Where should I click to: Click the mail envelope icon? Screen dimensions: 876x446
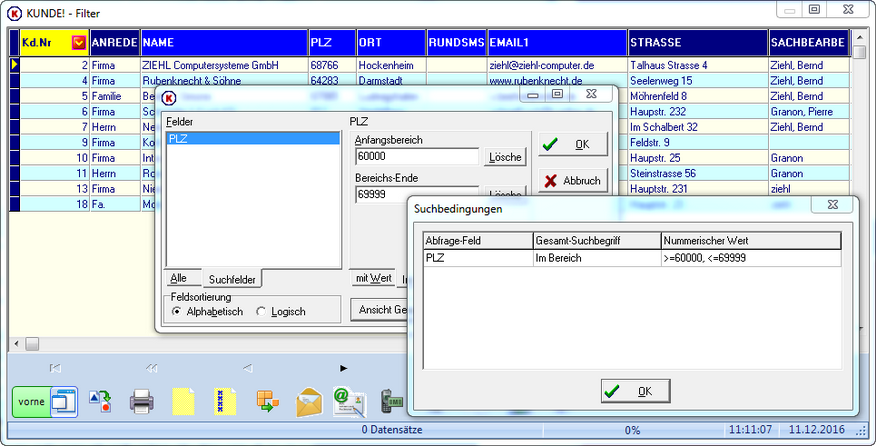pos(310,402)
